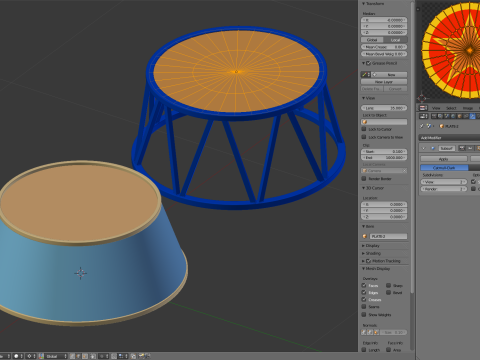Screen dimensions: 480x360
Task: Click the UV image editor type icon
Action: [x=423, y=108]
